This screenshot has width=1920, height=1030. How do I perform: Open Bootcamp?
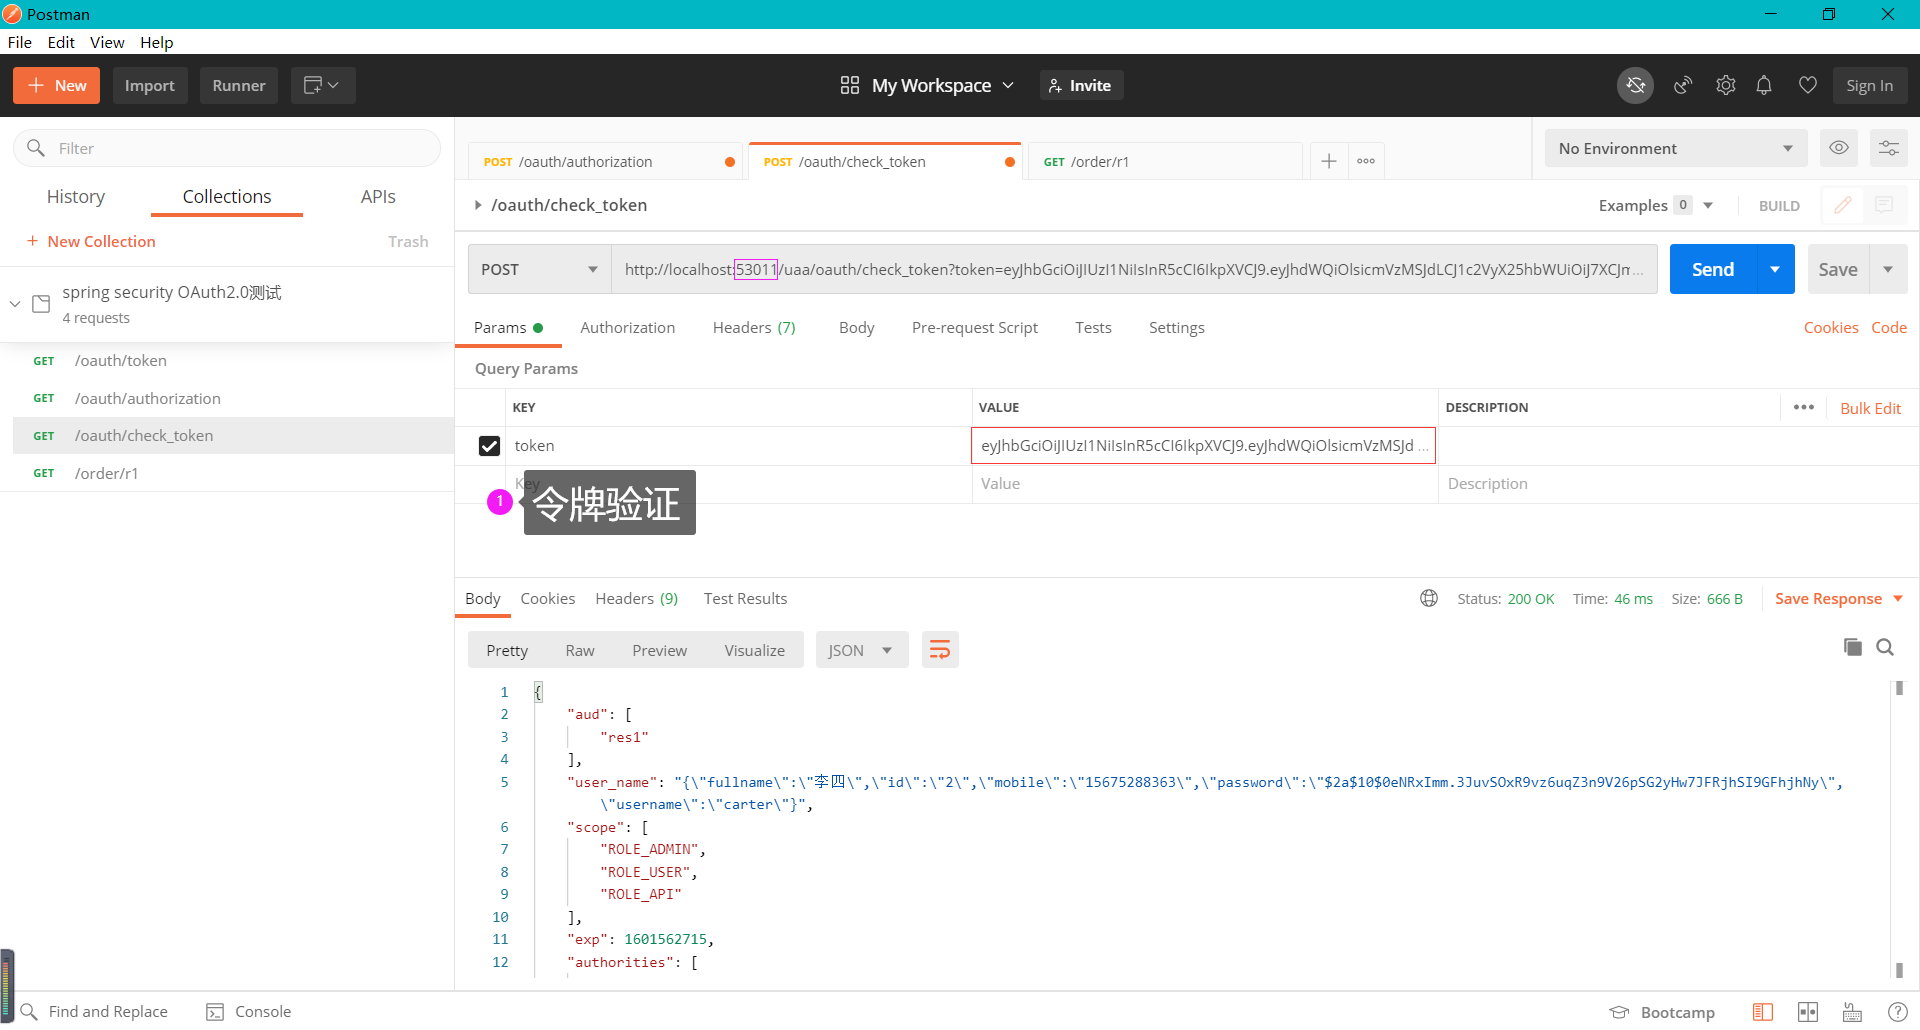point(1662,1012)
